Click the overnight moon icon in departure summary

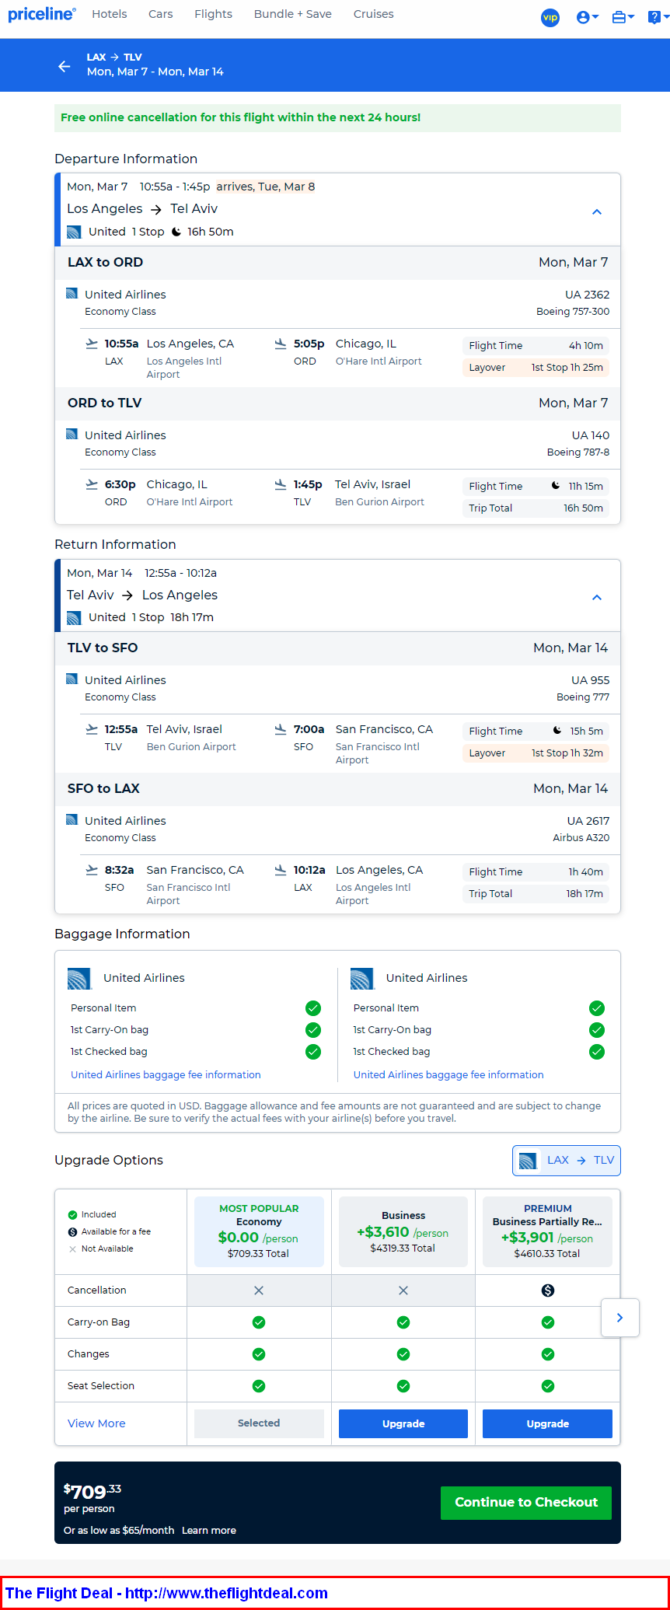tap(176, 232)
